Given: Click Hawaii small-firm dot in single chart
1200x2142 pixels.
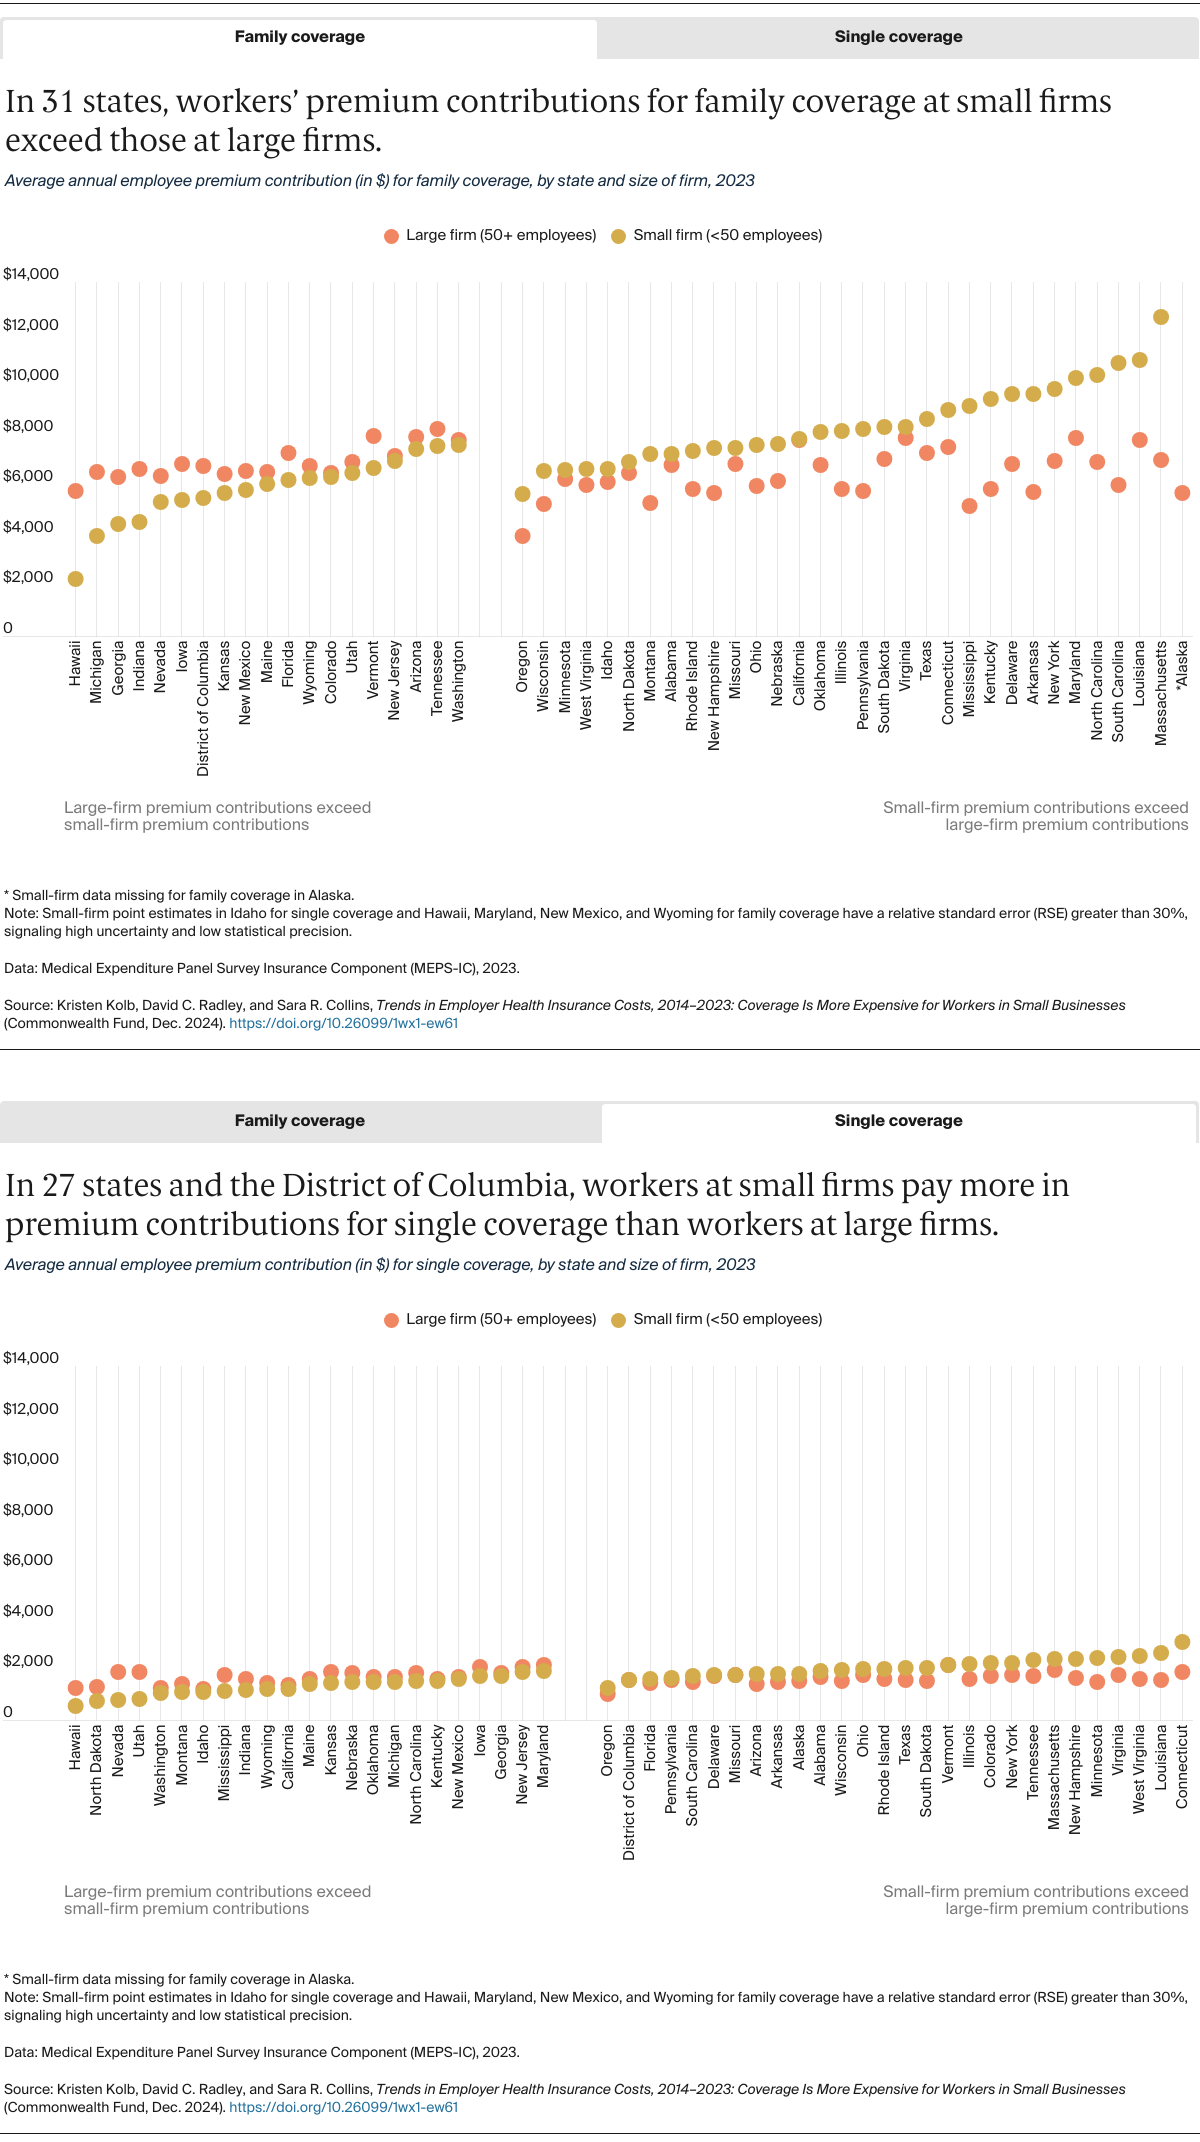Looking at the screenshot, I should [75, 1706].
